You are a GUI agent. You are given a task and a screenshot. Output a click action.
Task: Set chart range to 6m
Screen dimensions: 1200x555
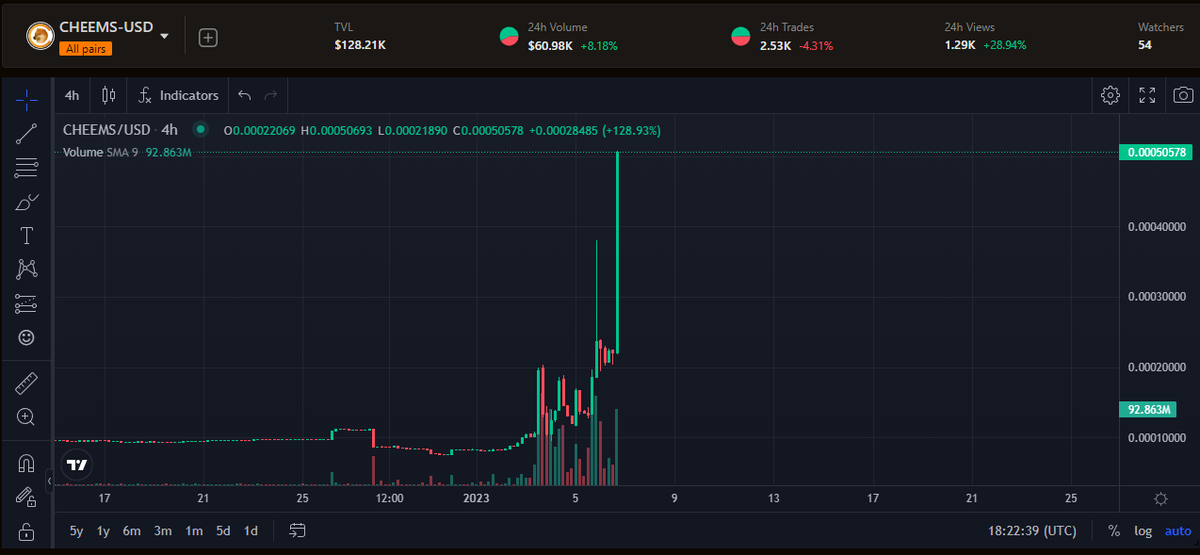click(x=132, y=531)
